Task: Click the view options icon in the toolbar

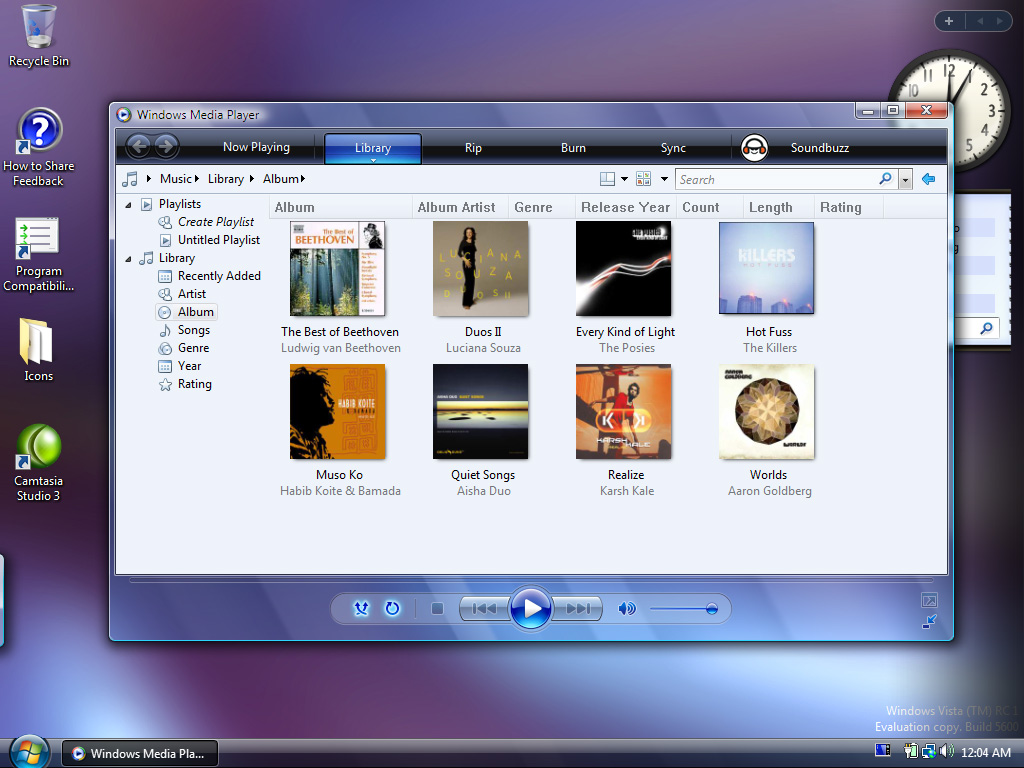Action: pos(643,178)
